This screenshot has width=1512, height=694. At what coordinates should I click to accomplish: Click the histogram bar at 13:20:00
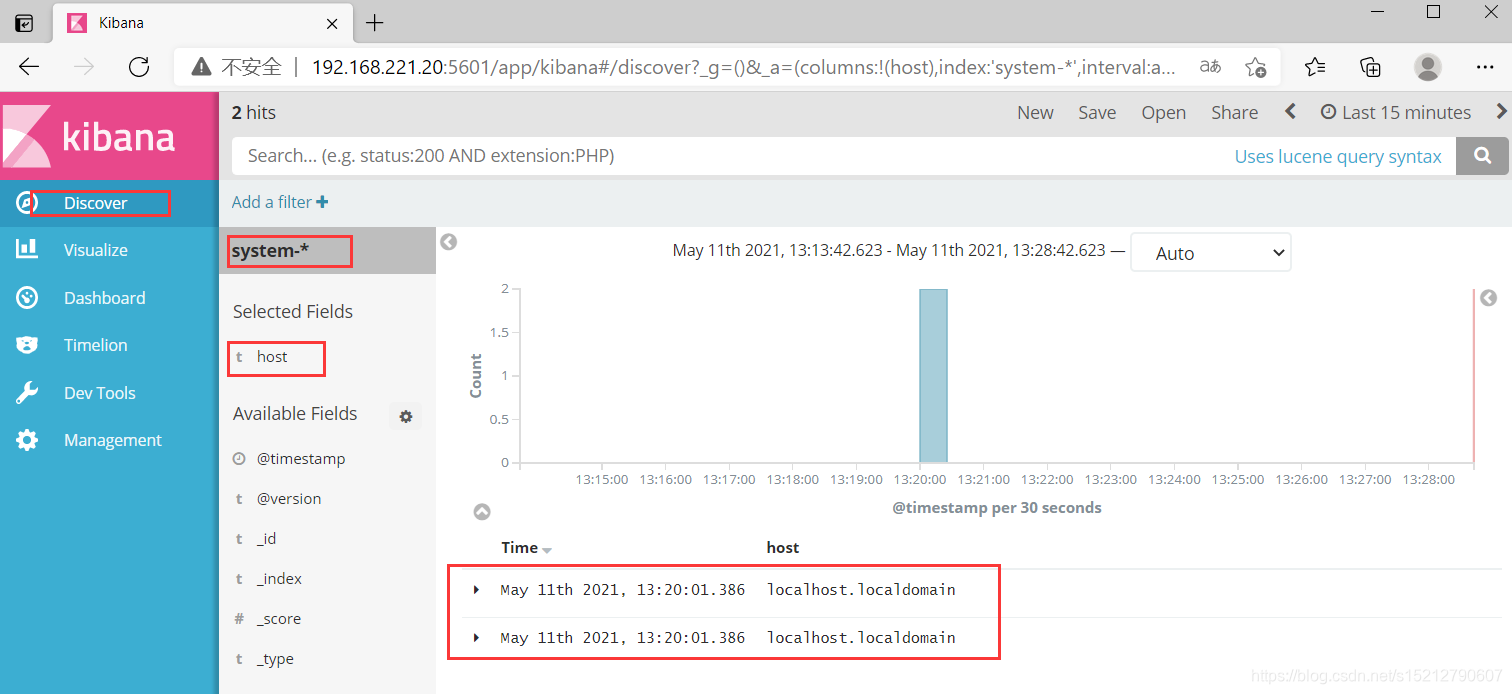[933, 376]
